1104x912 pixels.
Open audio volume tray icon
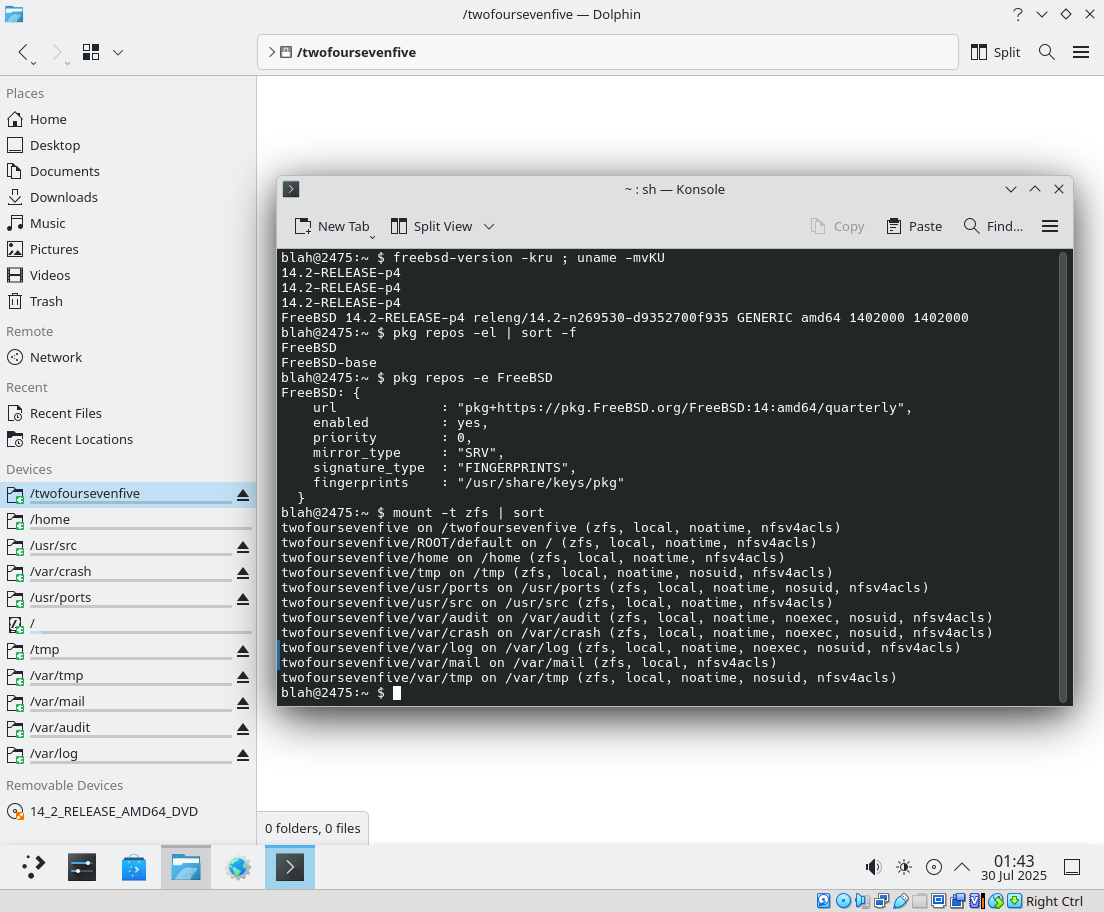point(873,867)
